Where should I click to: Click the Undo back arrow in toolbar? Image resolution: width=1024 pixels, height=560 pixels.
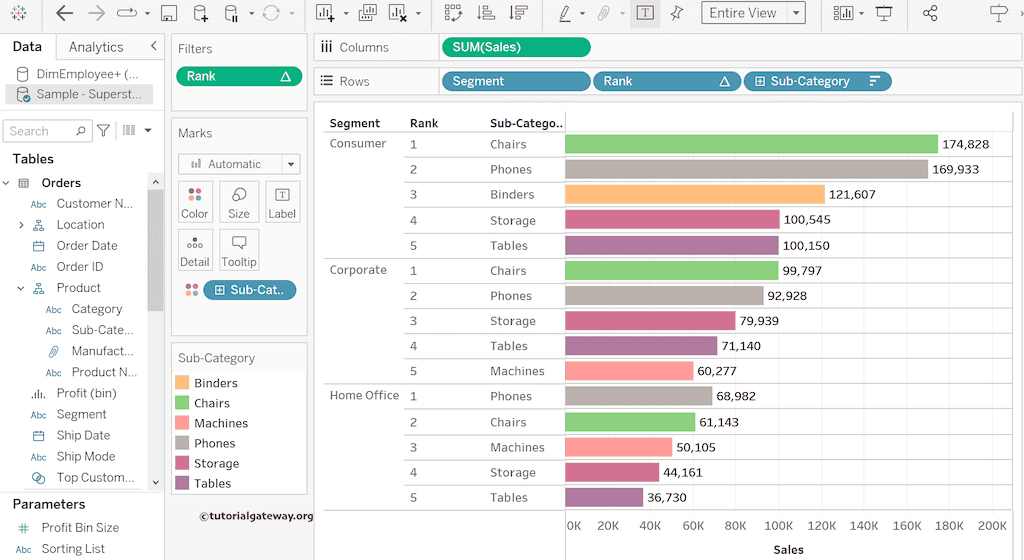tap(65, 13)
